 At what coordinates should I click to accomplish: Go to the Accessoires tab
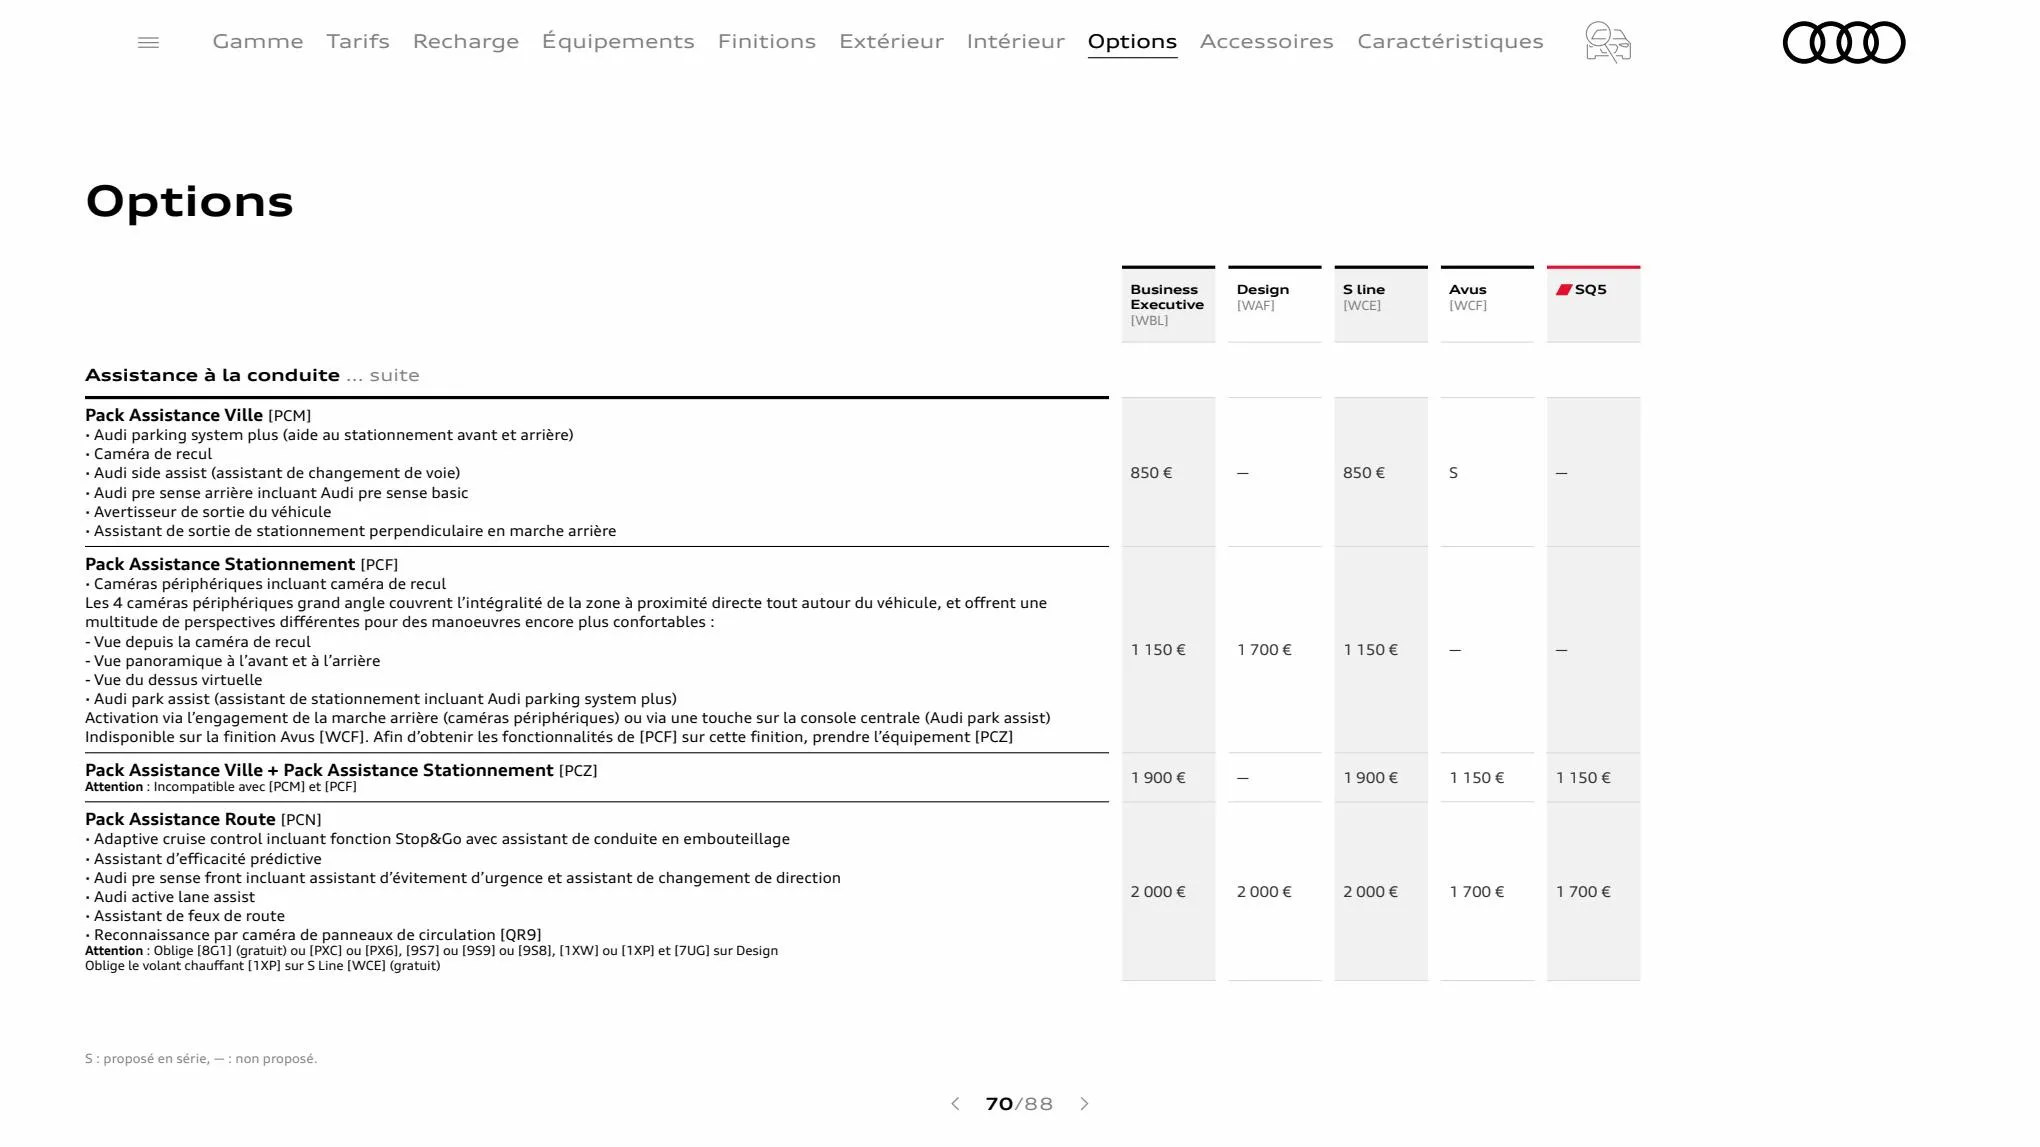coord(1267,41)
